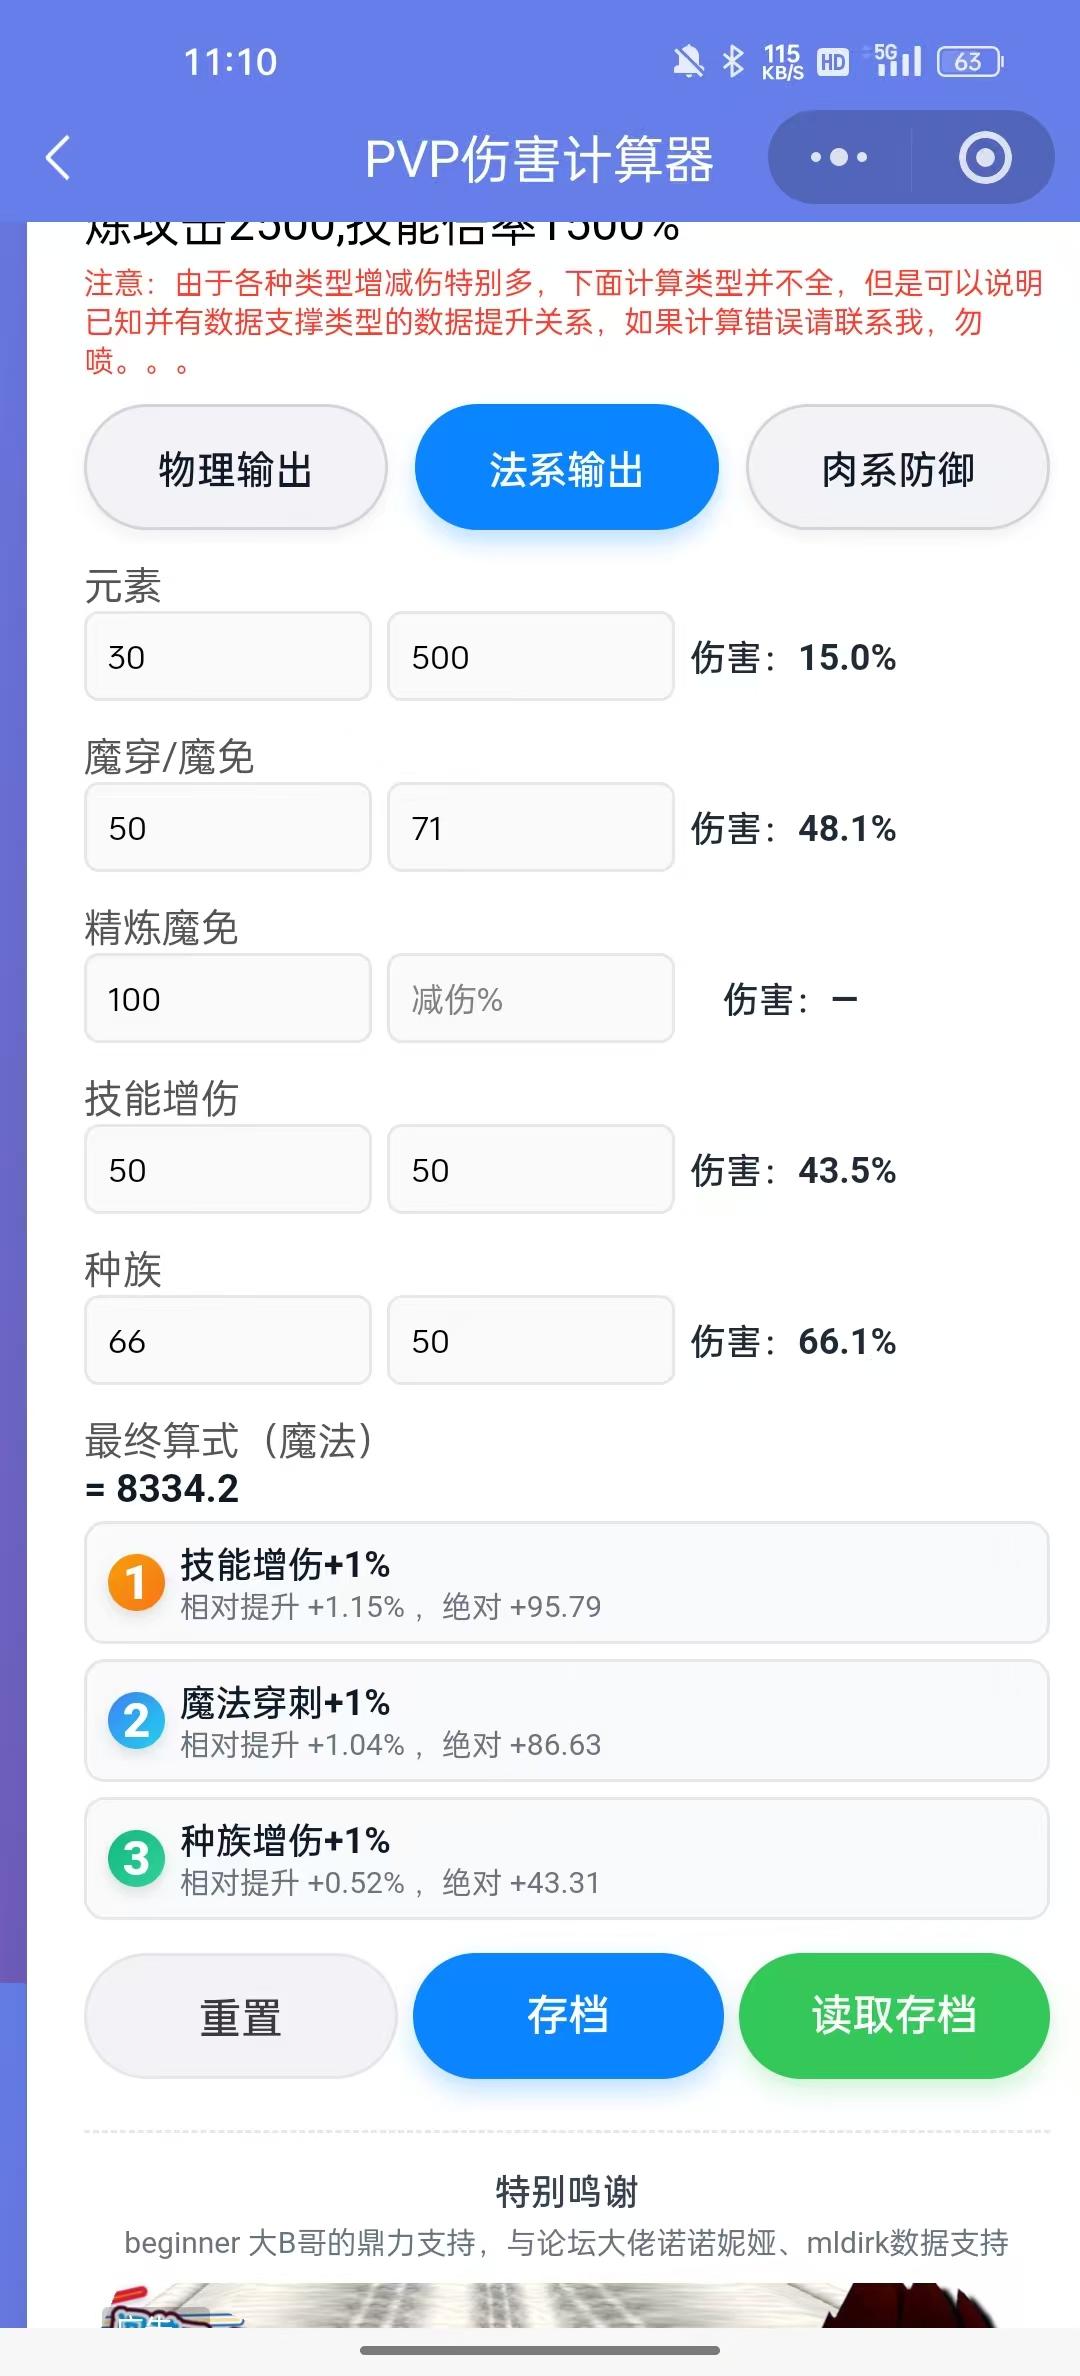
Task: Click 元素 field containing 500
Action: (530, 656)
